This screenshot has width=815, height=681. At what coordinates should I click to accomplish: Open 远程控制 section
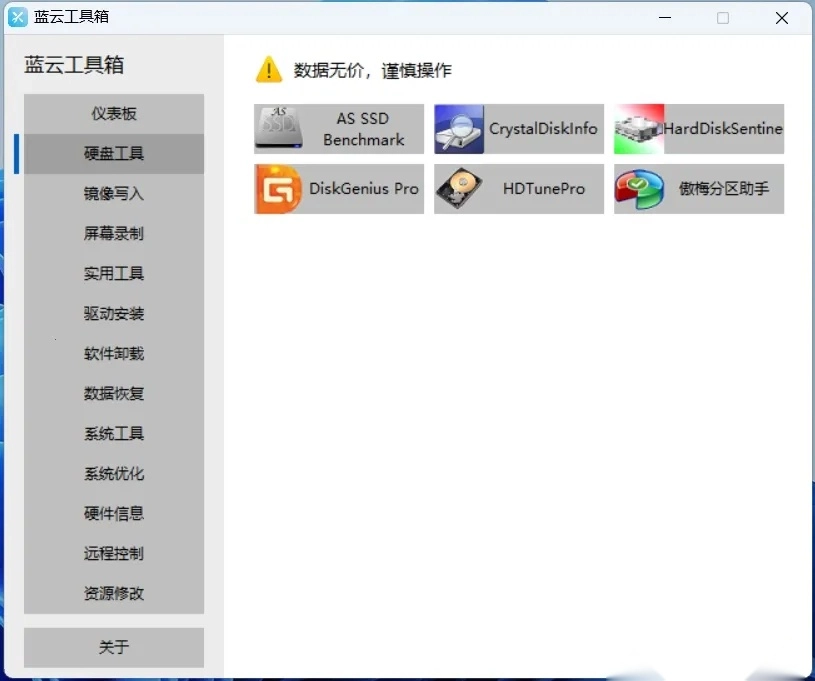coord(113,553)
